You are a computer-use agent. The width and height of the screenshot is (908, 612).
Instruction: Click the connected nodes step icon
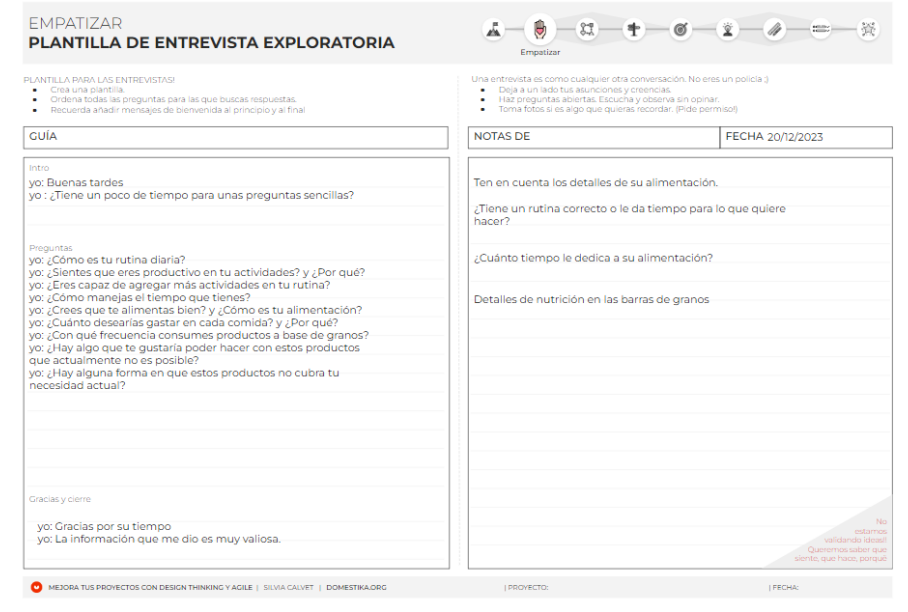[x=587, y=30]
